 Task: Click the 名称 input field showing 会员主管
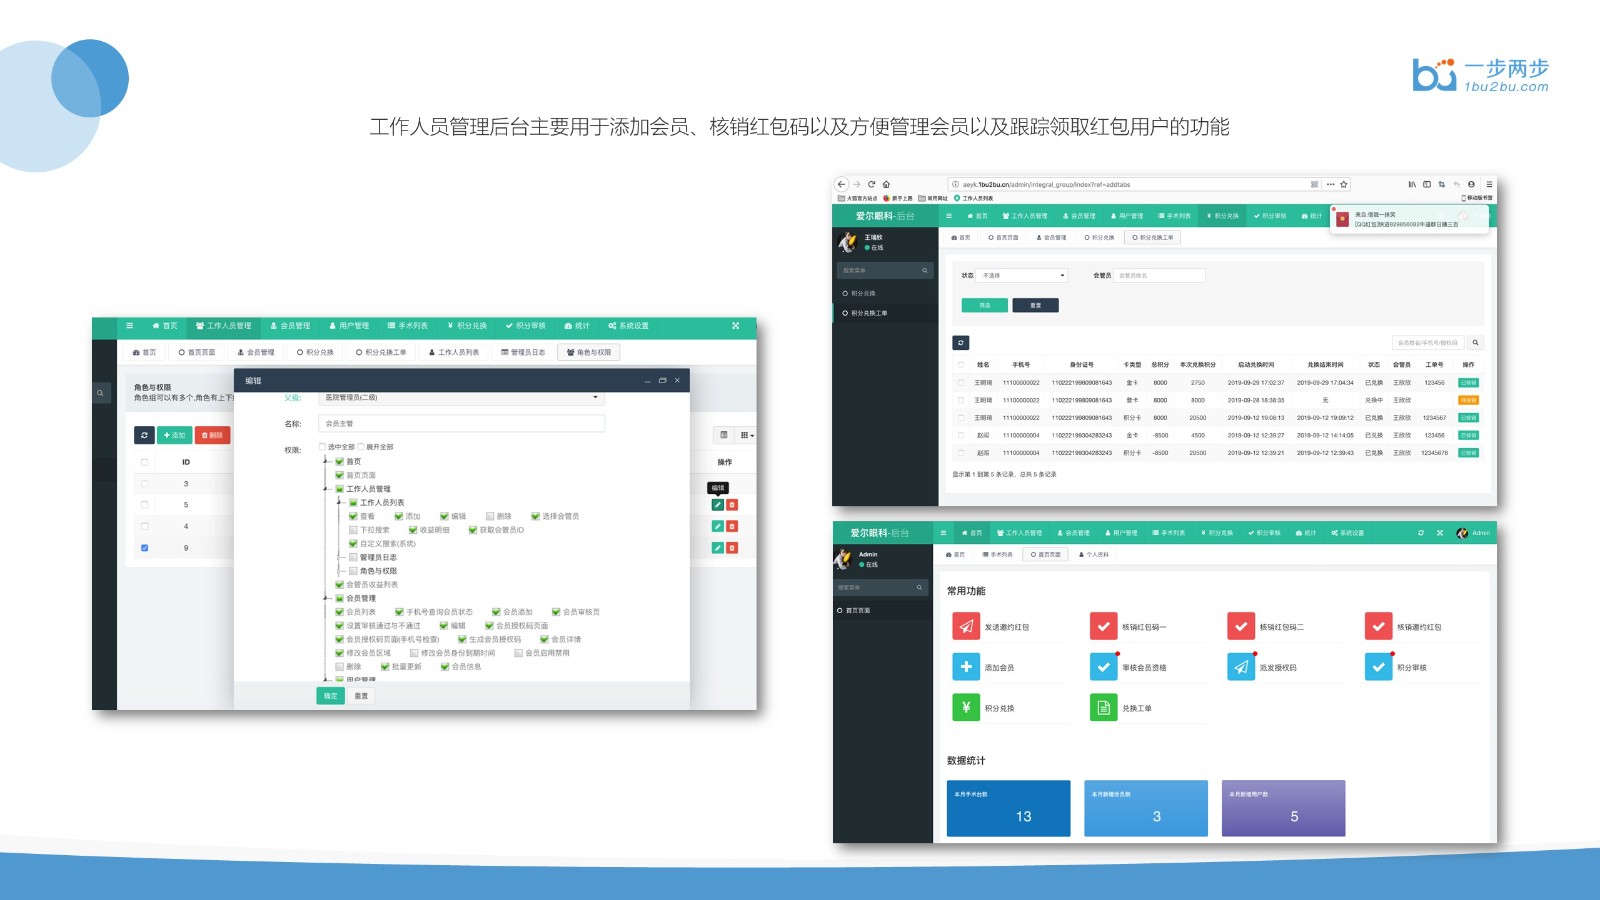coord(461,424)
